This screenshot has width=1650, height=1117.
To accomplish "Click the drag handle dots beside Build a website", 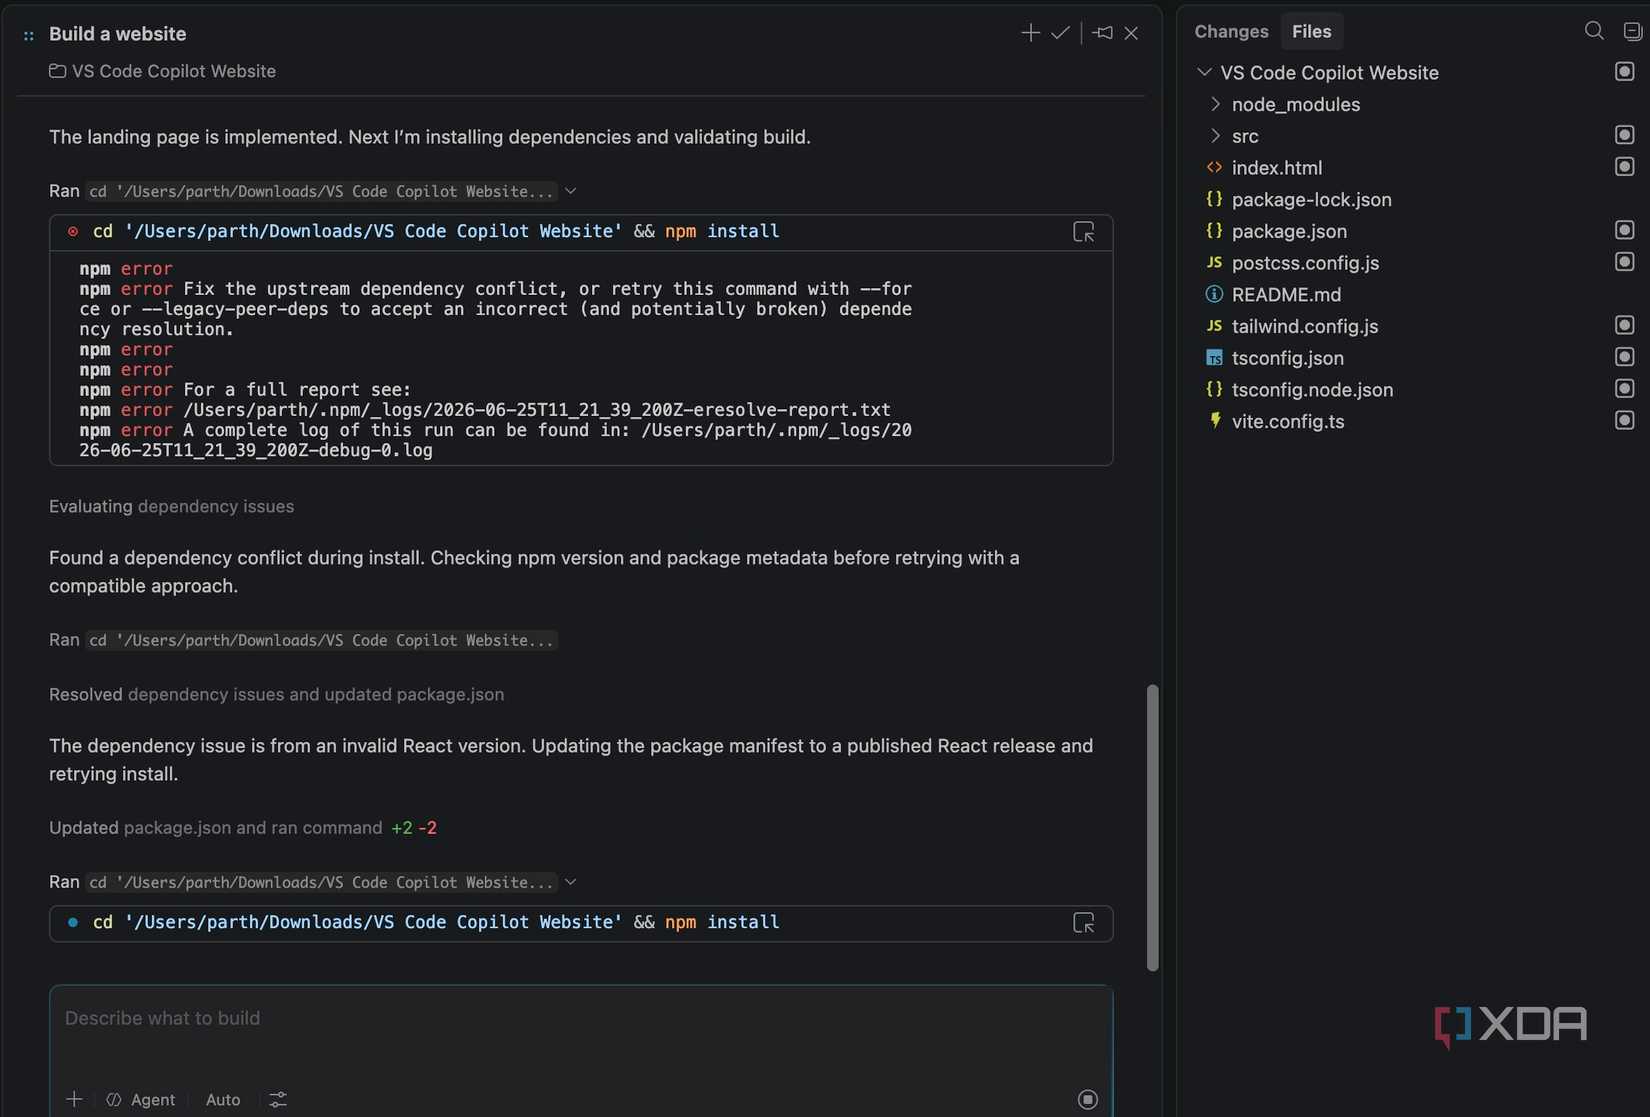I will pyautogui.click(x=29, y=35).
